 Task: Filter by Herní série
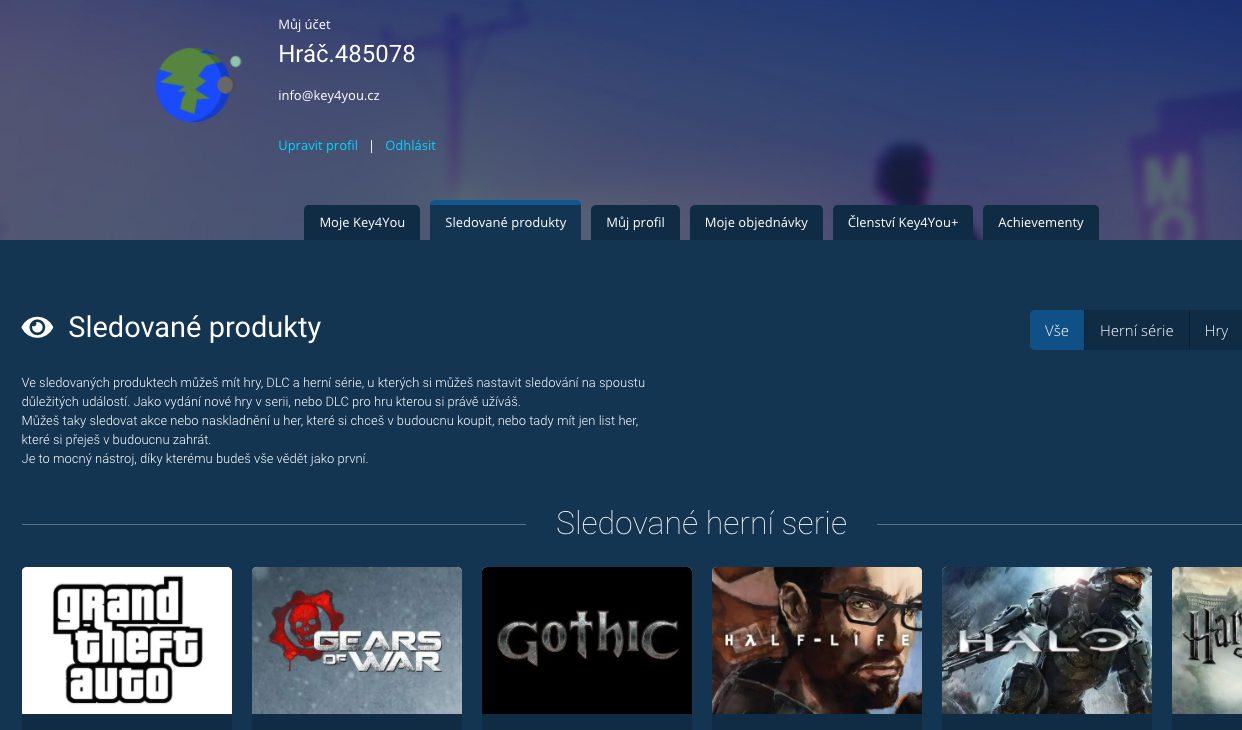1136,330
